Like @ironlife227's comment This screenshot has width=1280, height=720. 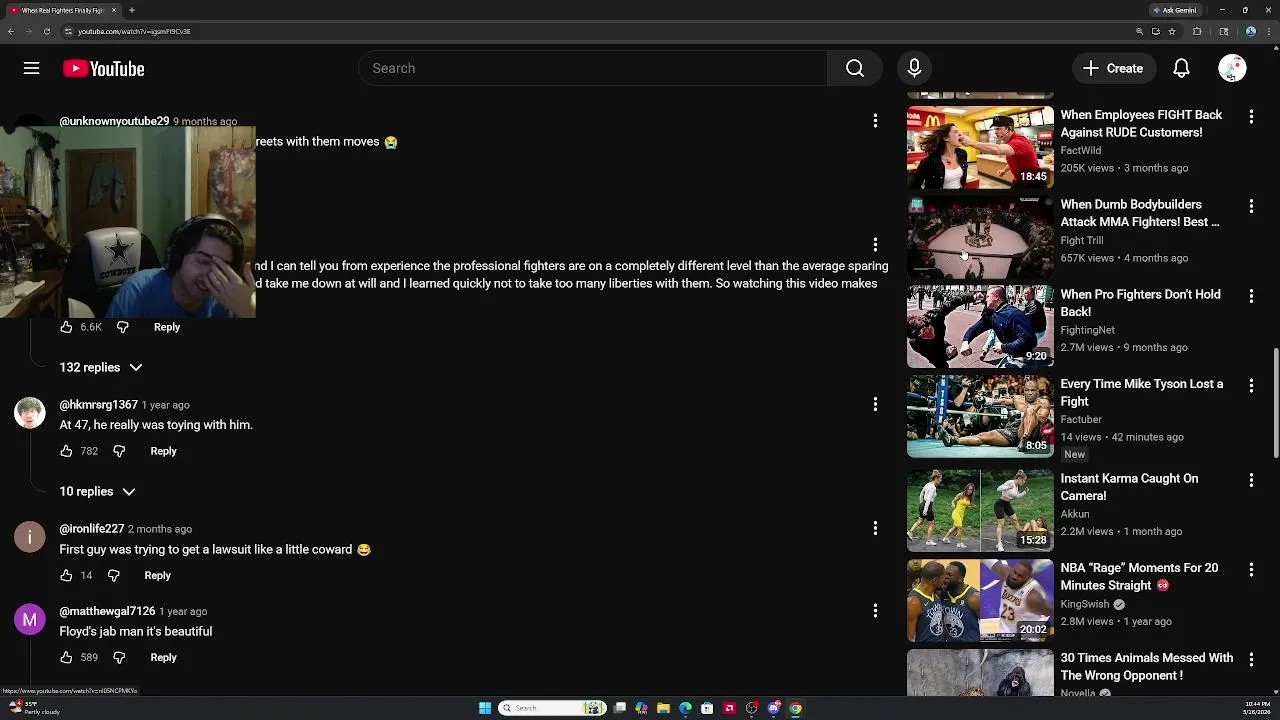coord(66,575)
